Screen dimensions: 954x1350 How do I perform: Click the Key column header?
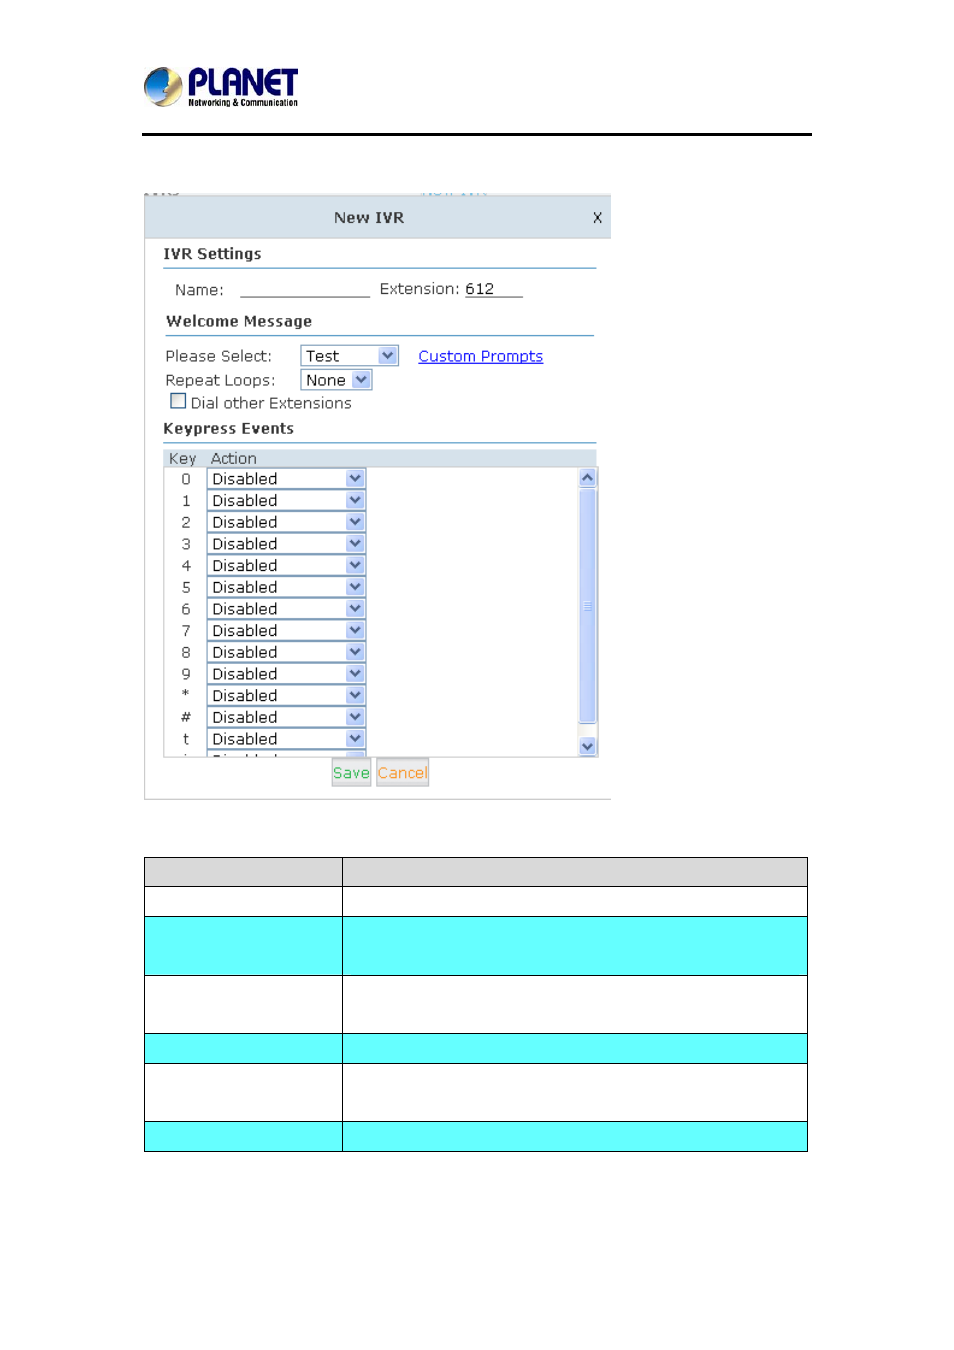[182, 459]
